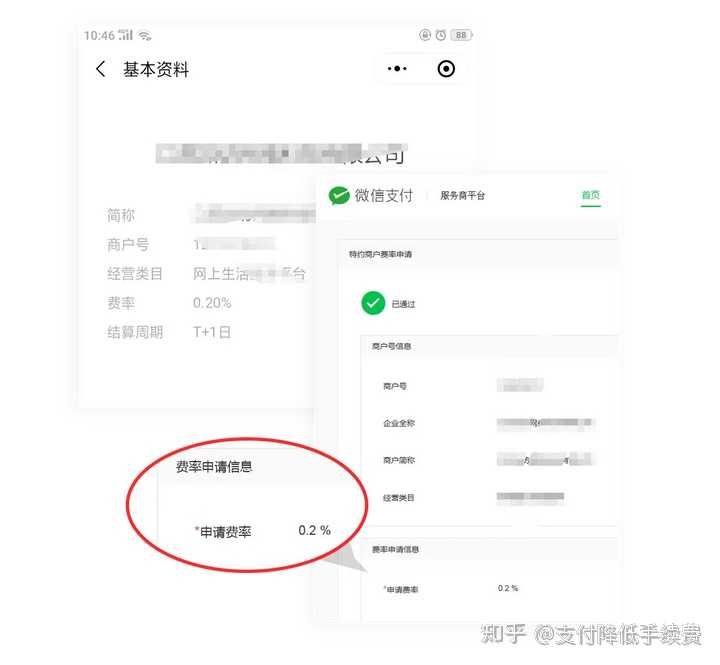The height and width of the screenshot is (665, 720).
Task: Tap the cellular signal bars icon
Action: click(x=125, y=35)
